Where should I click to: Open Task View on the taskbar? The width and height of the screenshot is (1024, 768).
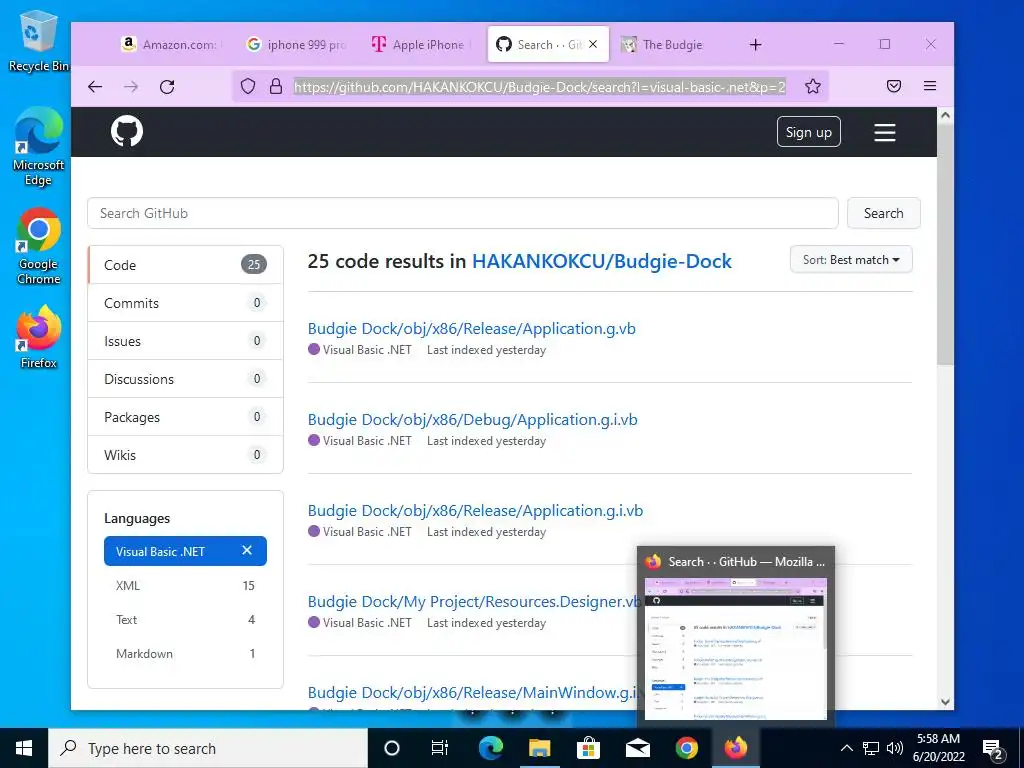(440, 748)
